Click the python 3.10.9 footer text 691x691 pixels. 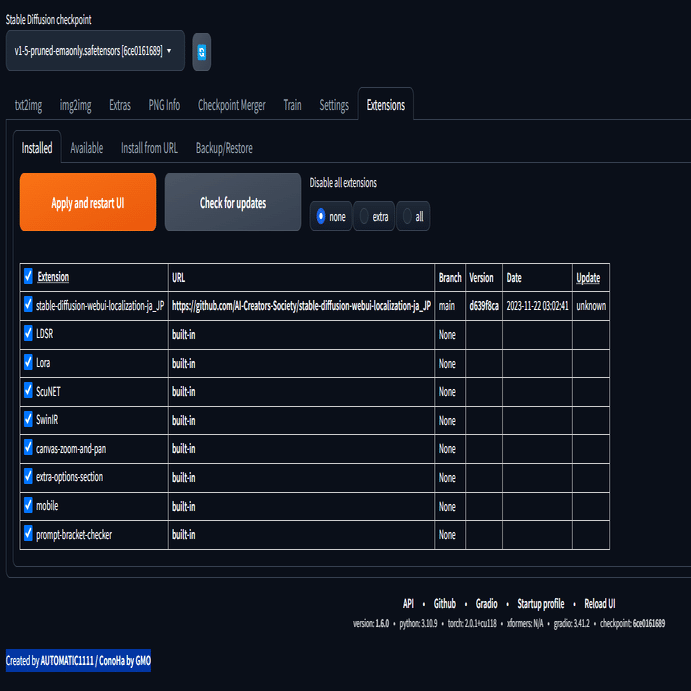pyautogui.click(x=418, y=624)
